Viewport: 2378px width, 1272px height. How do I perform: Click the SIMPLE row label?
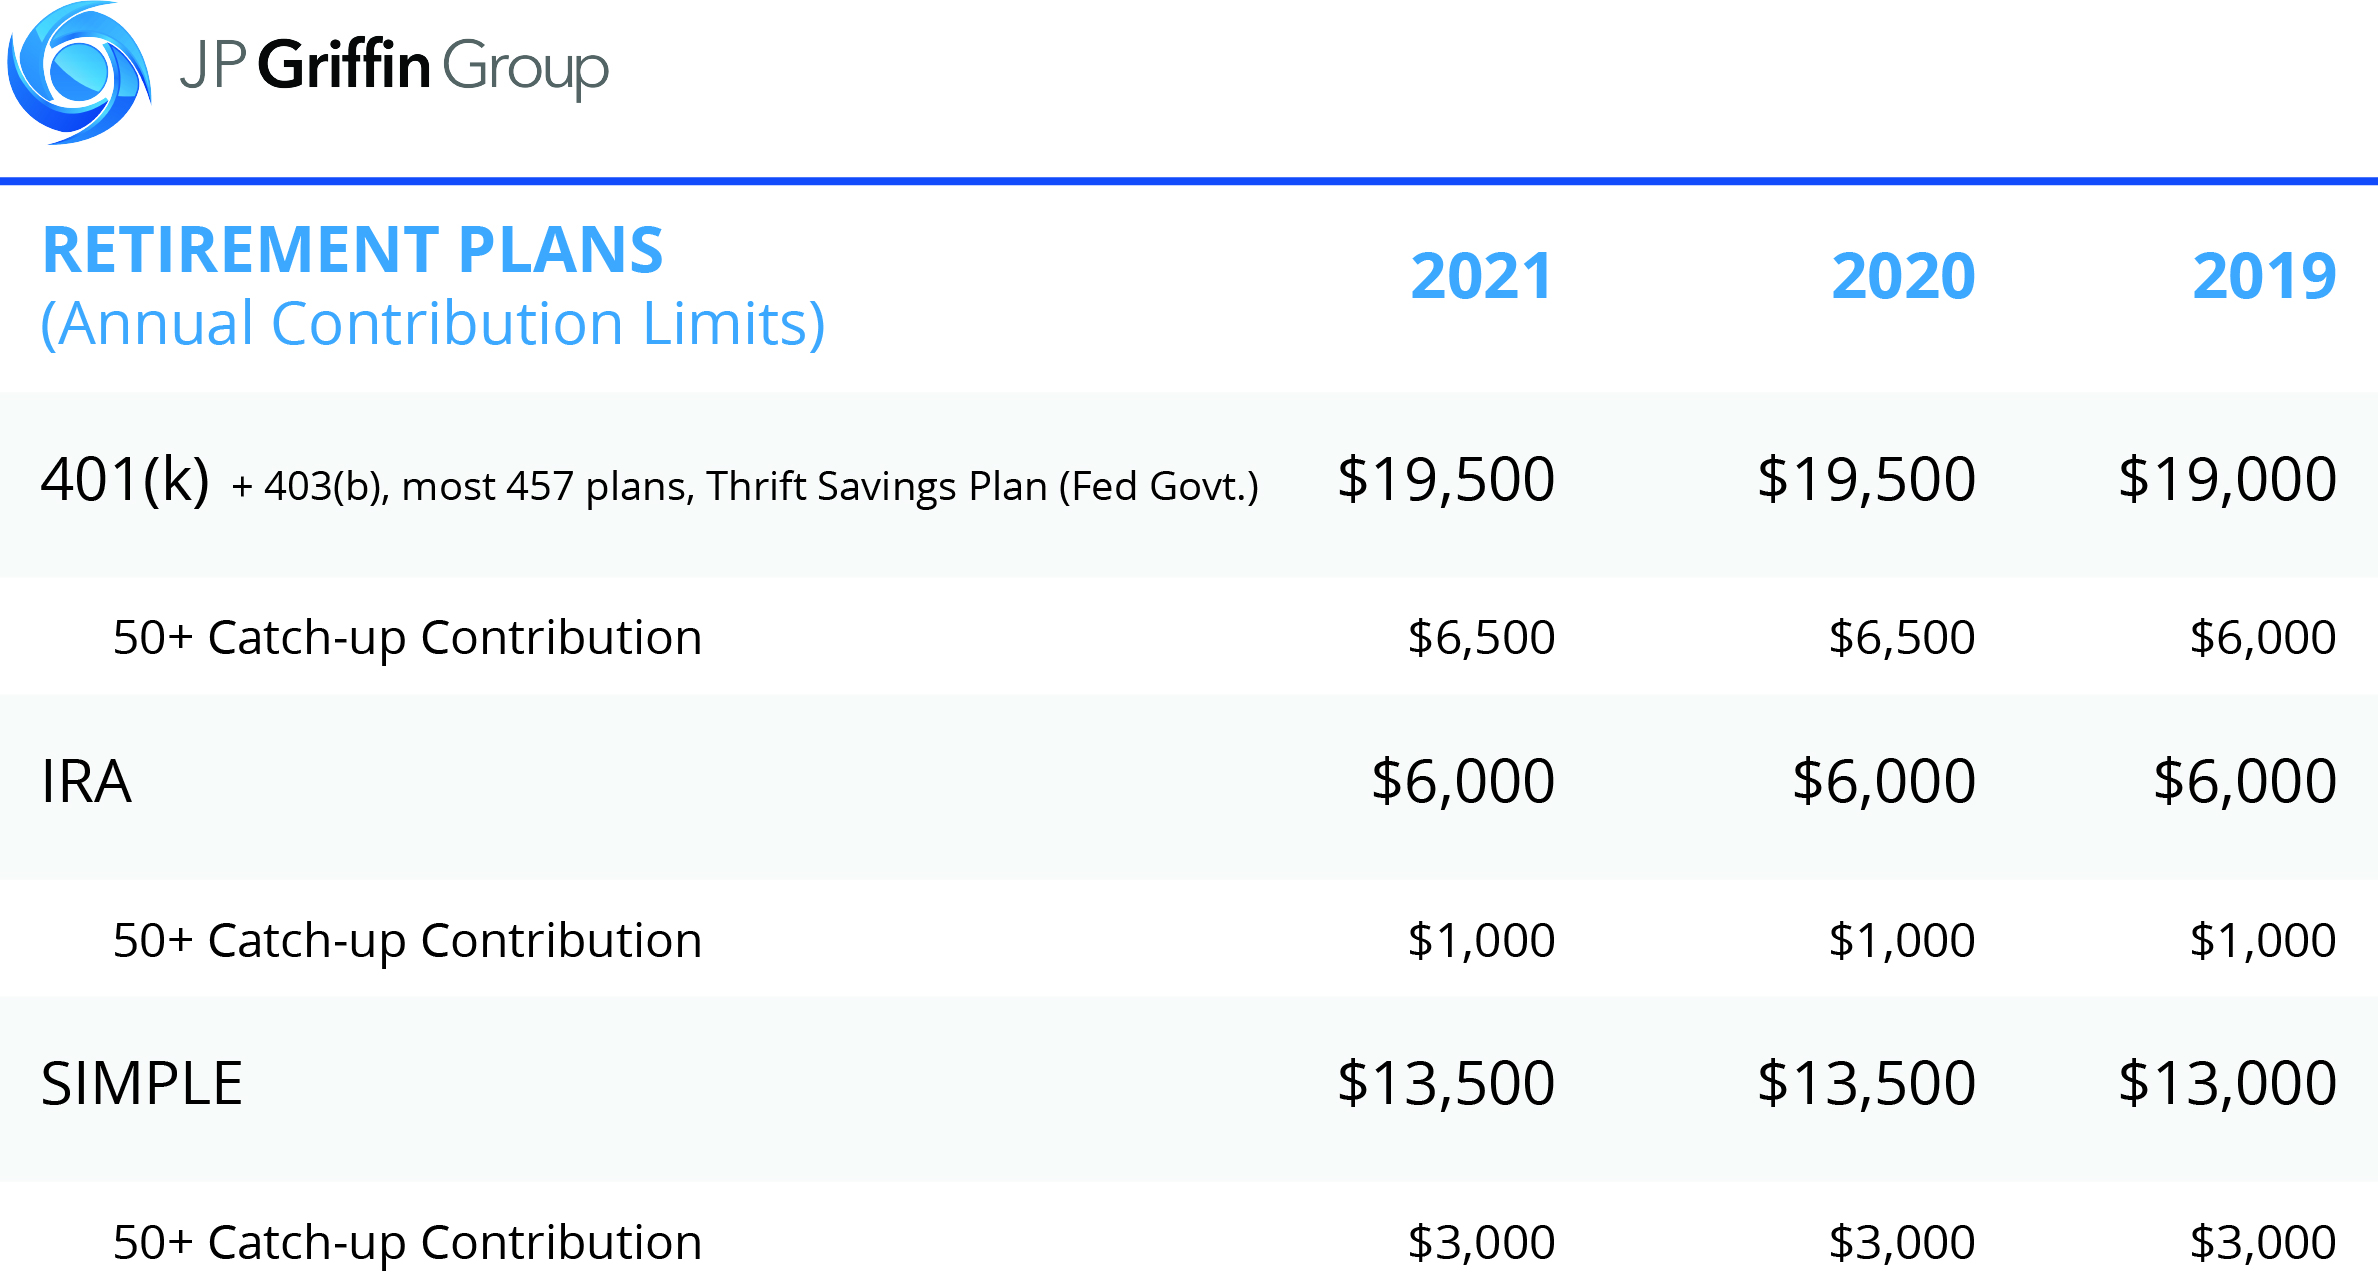point(142,1084)
